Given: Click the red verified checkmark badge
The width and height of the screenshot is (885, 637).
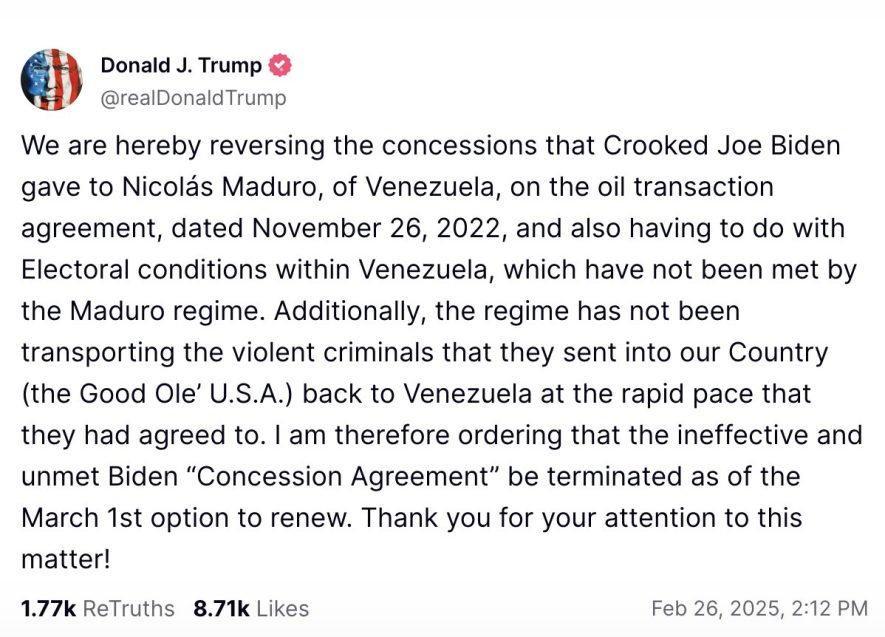Looking at the screenshot, I should pyautogui.click(x=279, y=65).
